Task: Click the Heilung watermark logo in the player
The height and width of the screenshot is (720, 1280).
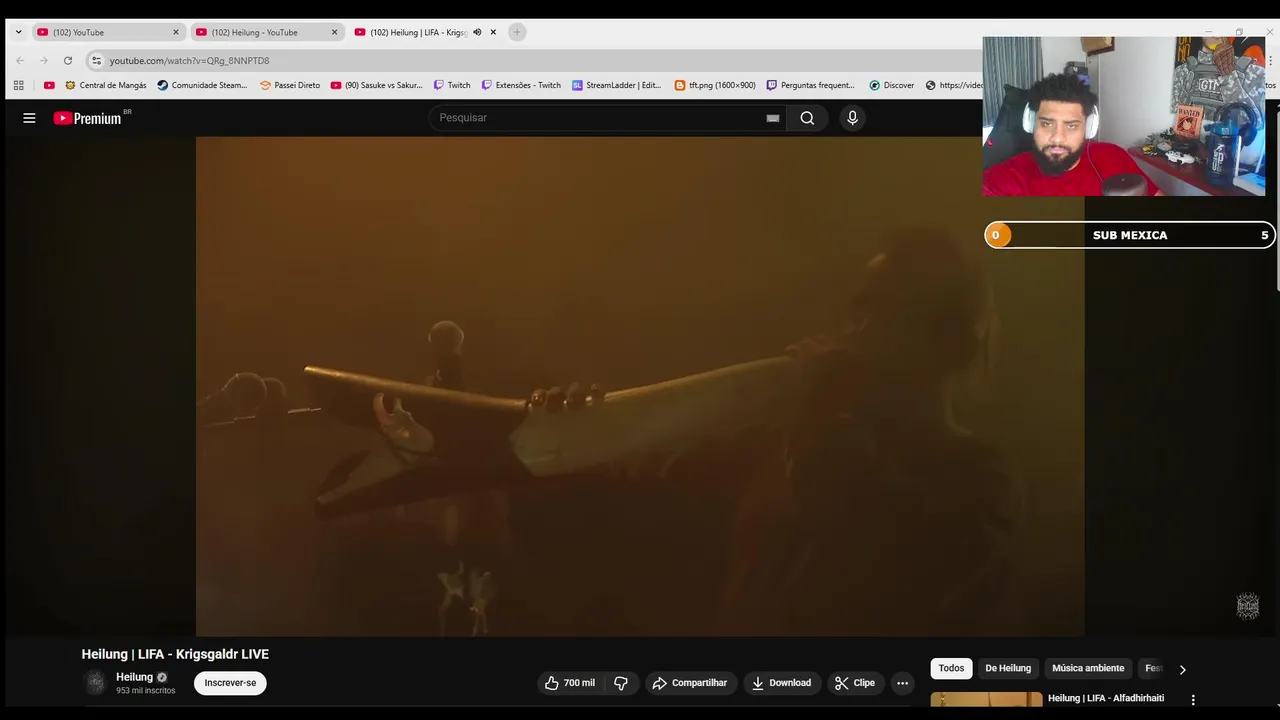Action: pos(1247,605)
